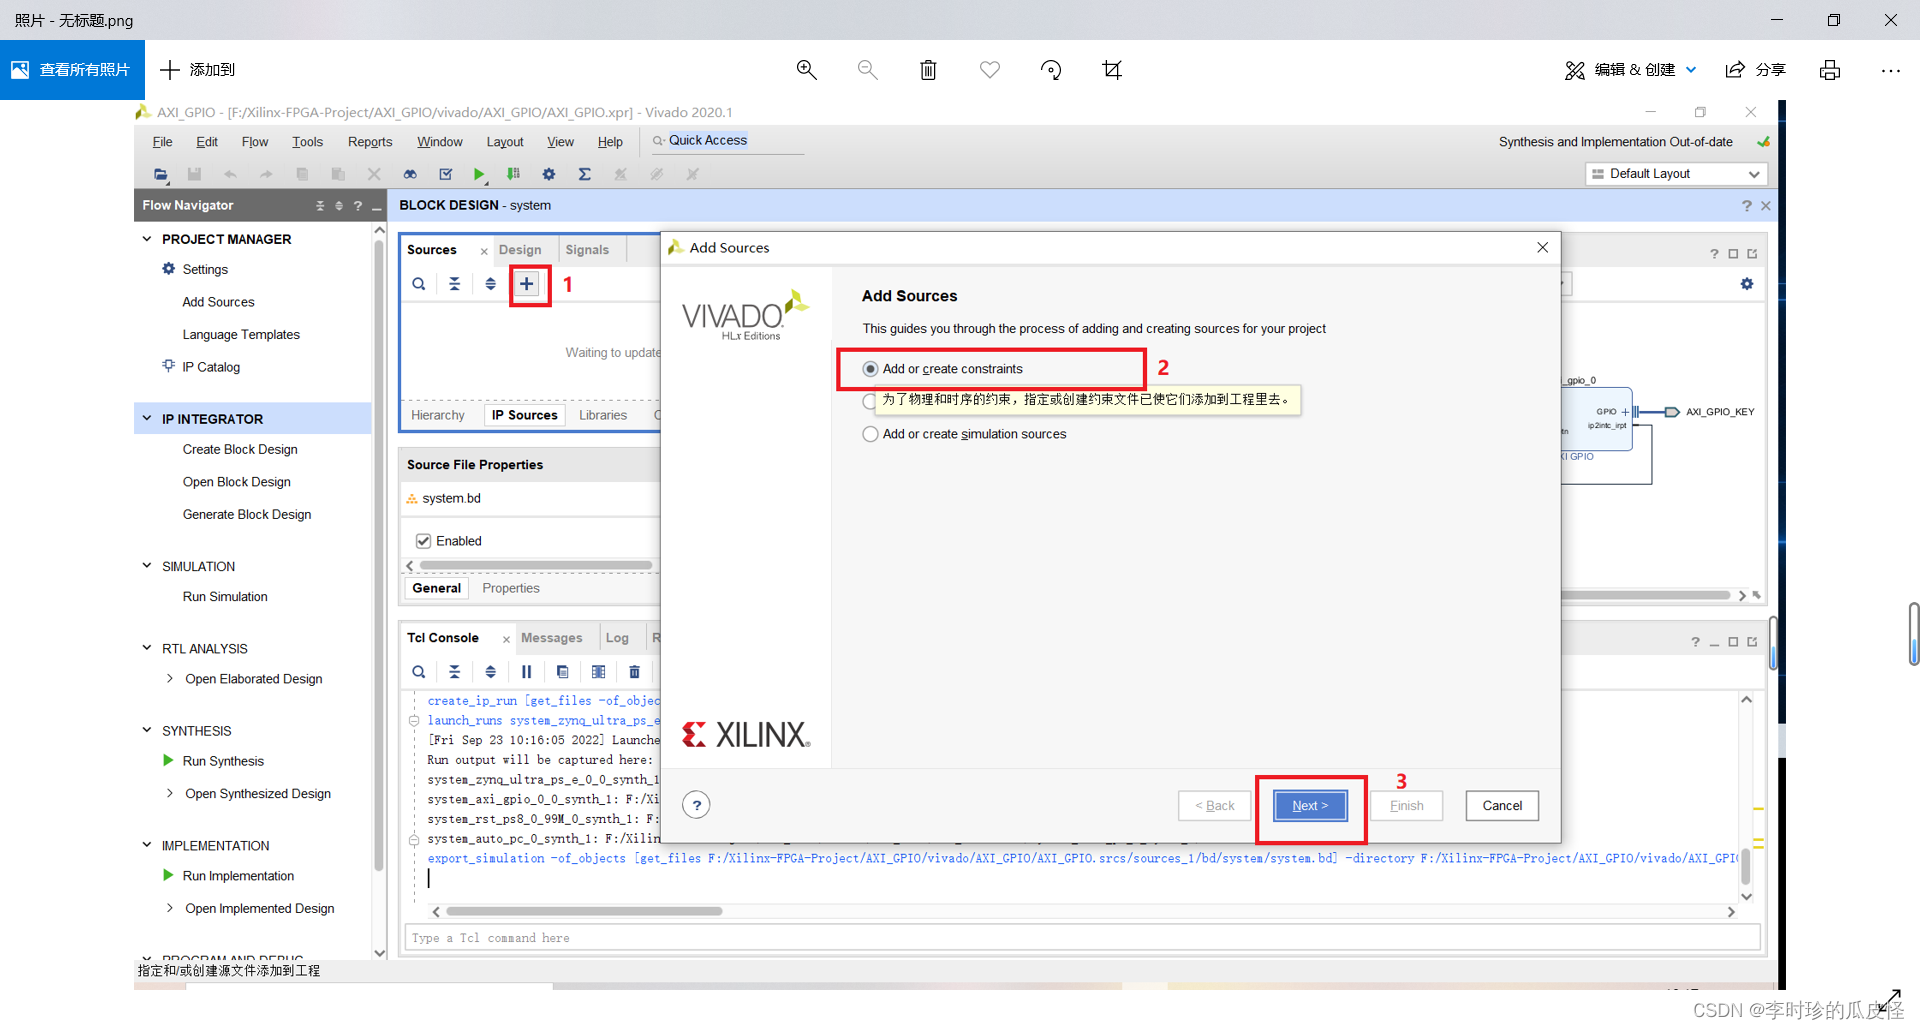
Task: Click Generate Block Design
Action: point(247,515)
